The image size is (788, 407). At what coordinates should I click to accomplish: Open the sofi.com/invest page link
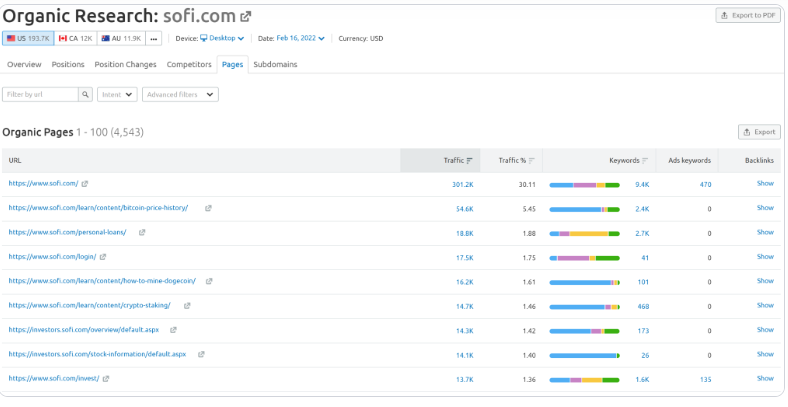[x=54, y=379]
